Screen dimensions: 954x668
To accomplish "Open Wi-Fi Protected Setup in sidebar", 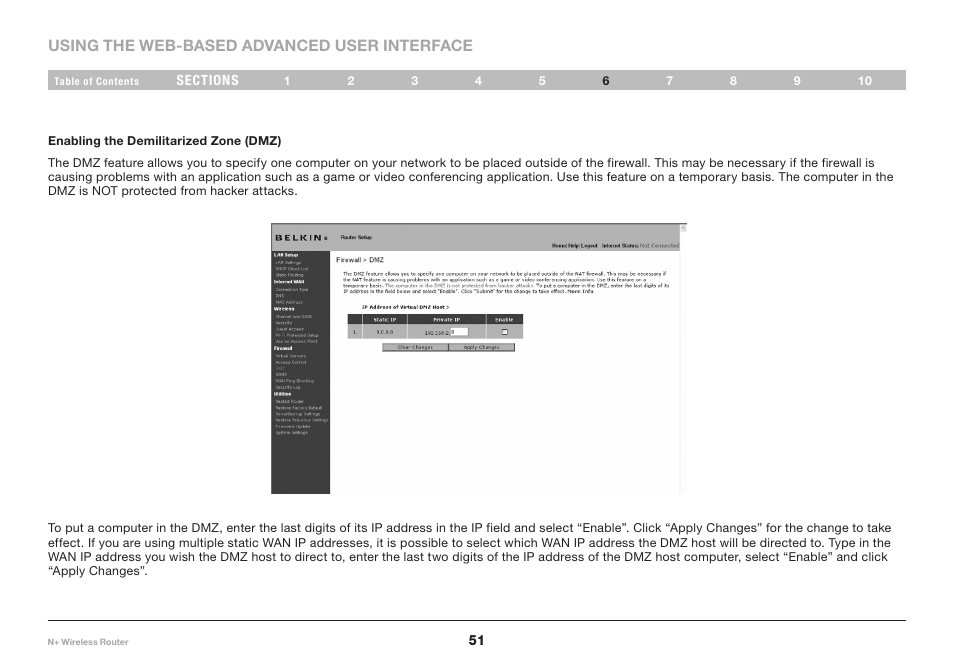I will point(296,335).
